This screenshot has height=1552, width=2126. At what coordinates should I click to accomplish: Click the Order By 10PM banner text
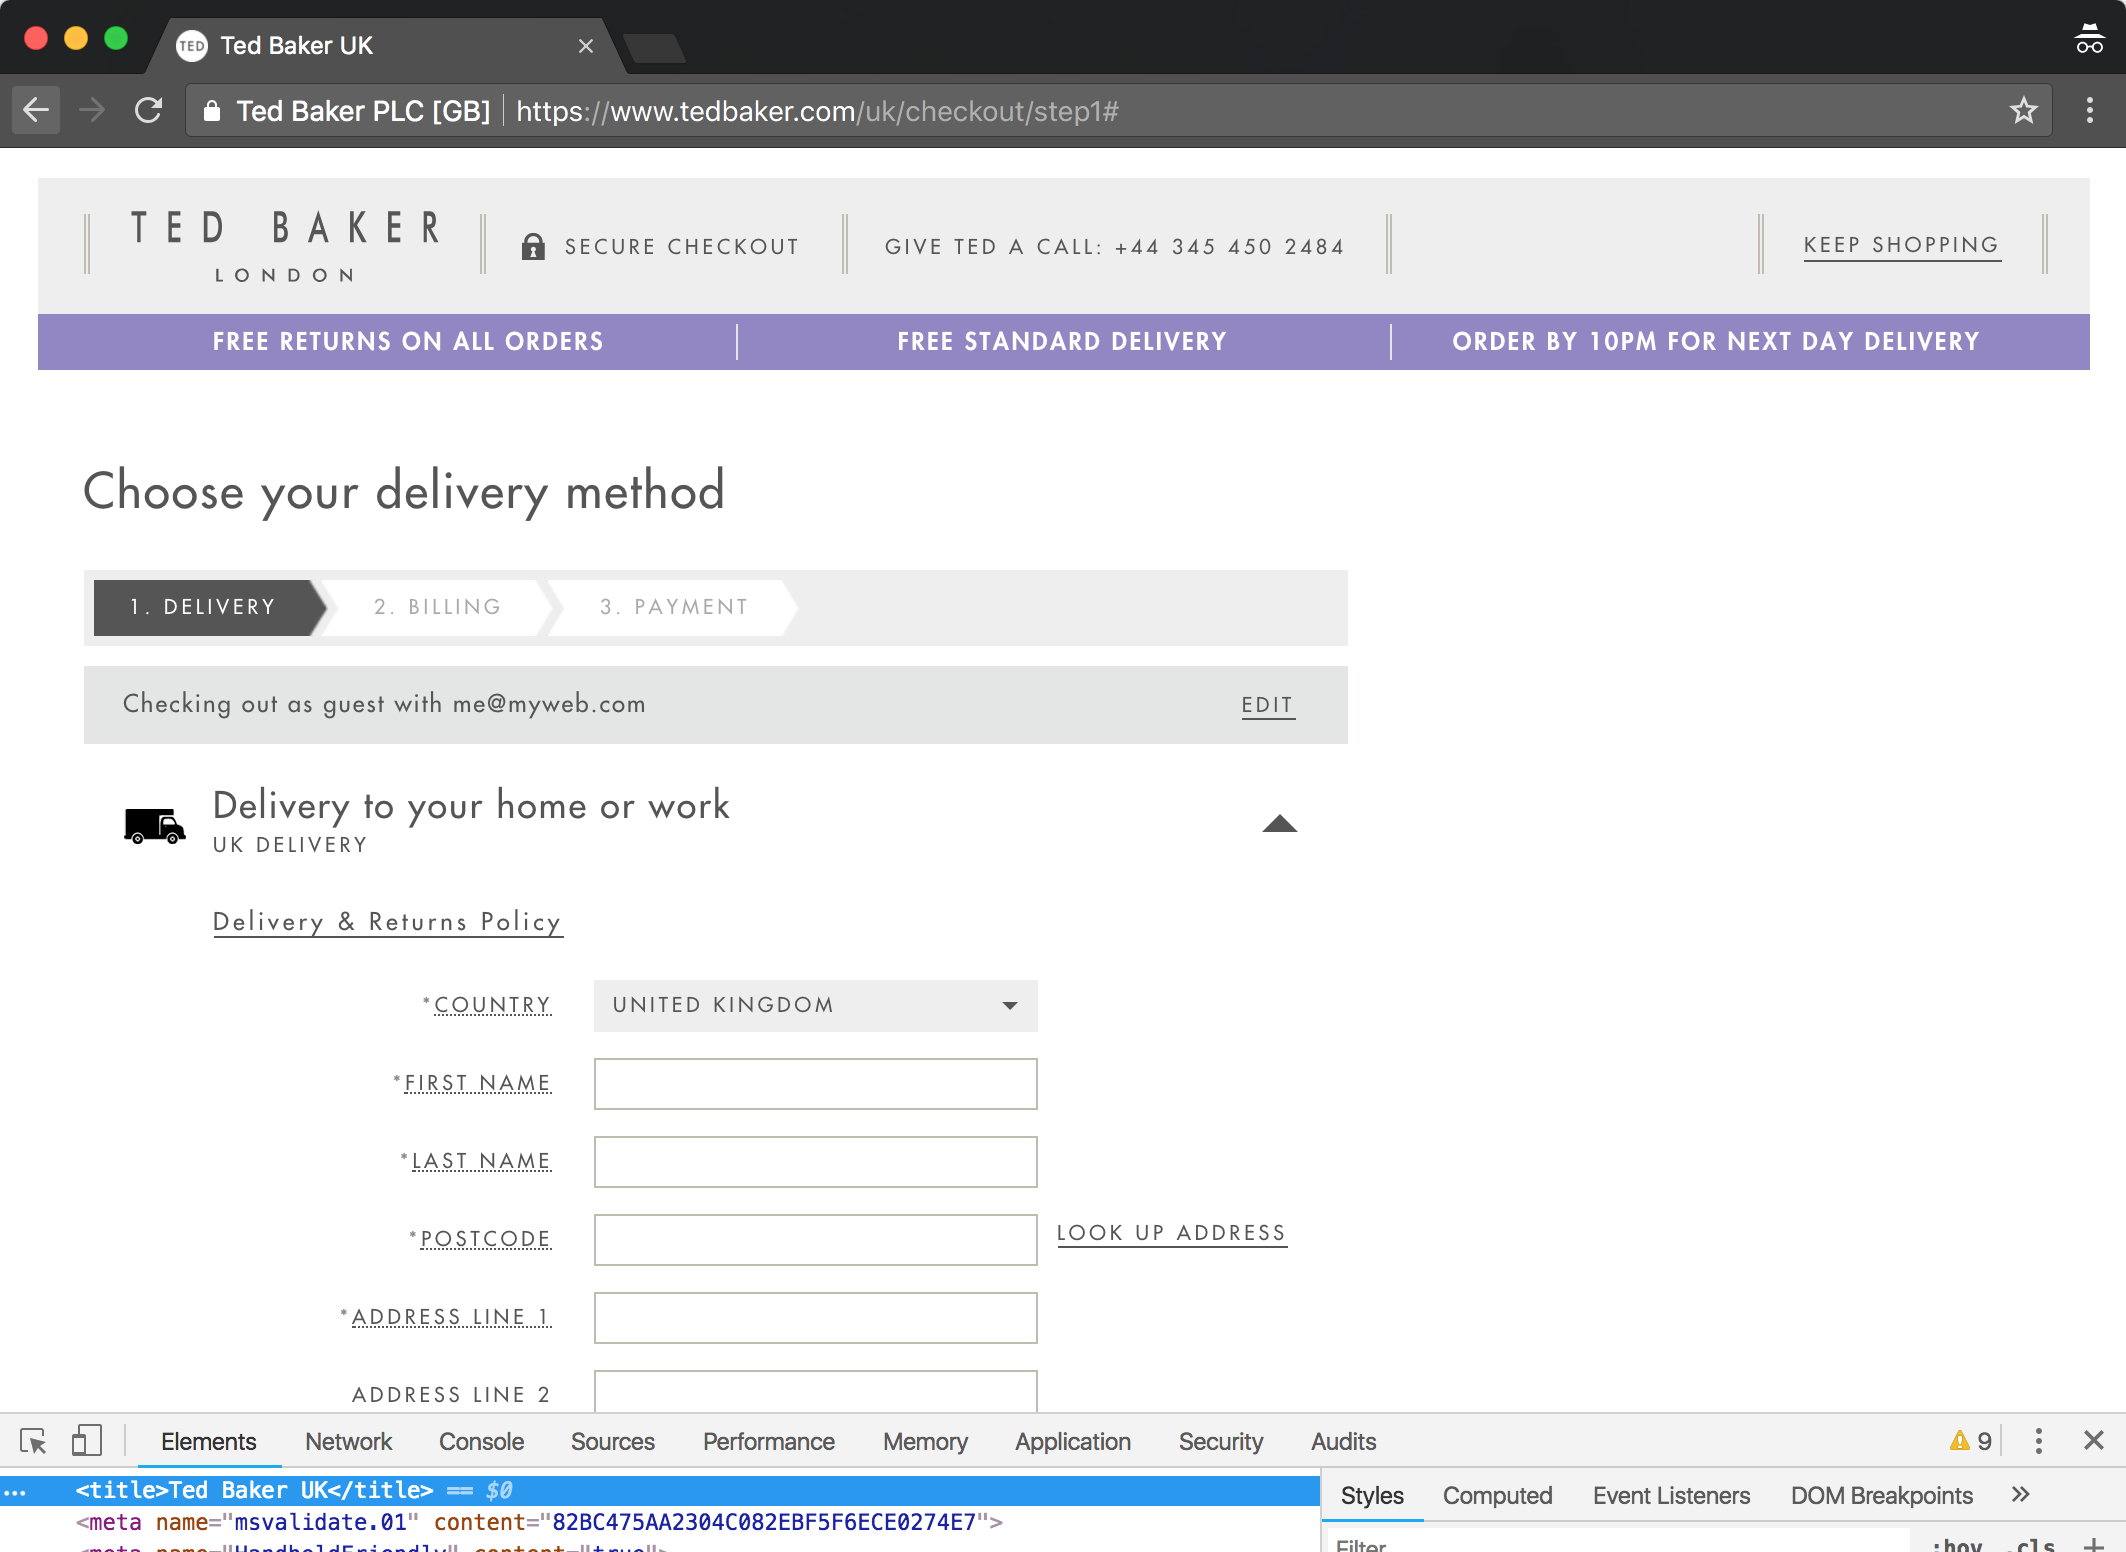pos(1716,342)
